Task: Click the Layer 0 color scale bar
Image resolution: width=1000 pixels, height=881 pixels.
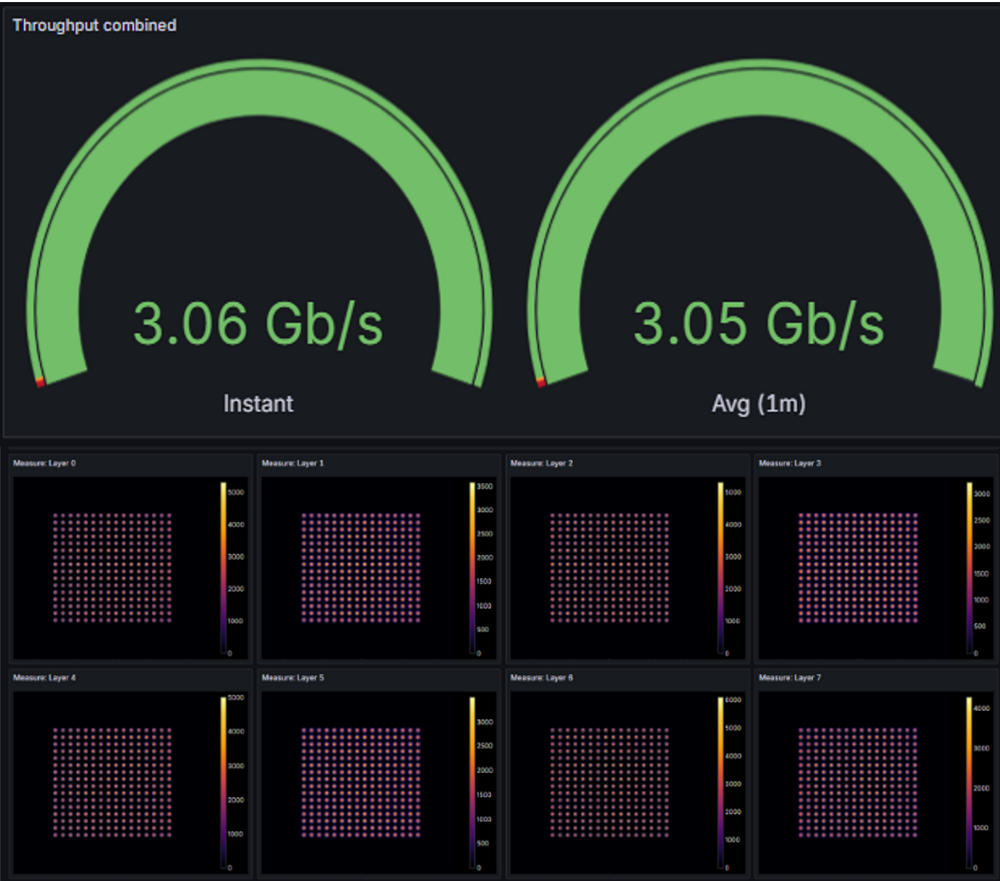Action: tap(223, 568)
